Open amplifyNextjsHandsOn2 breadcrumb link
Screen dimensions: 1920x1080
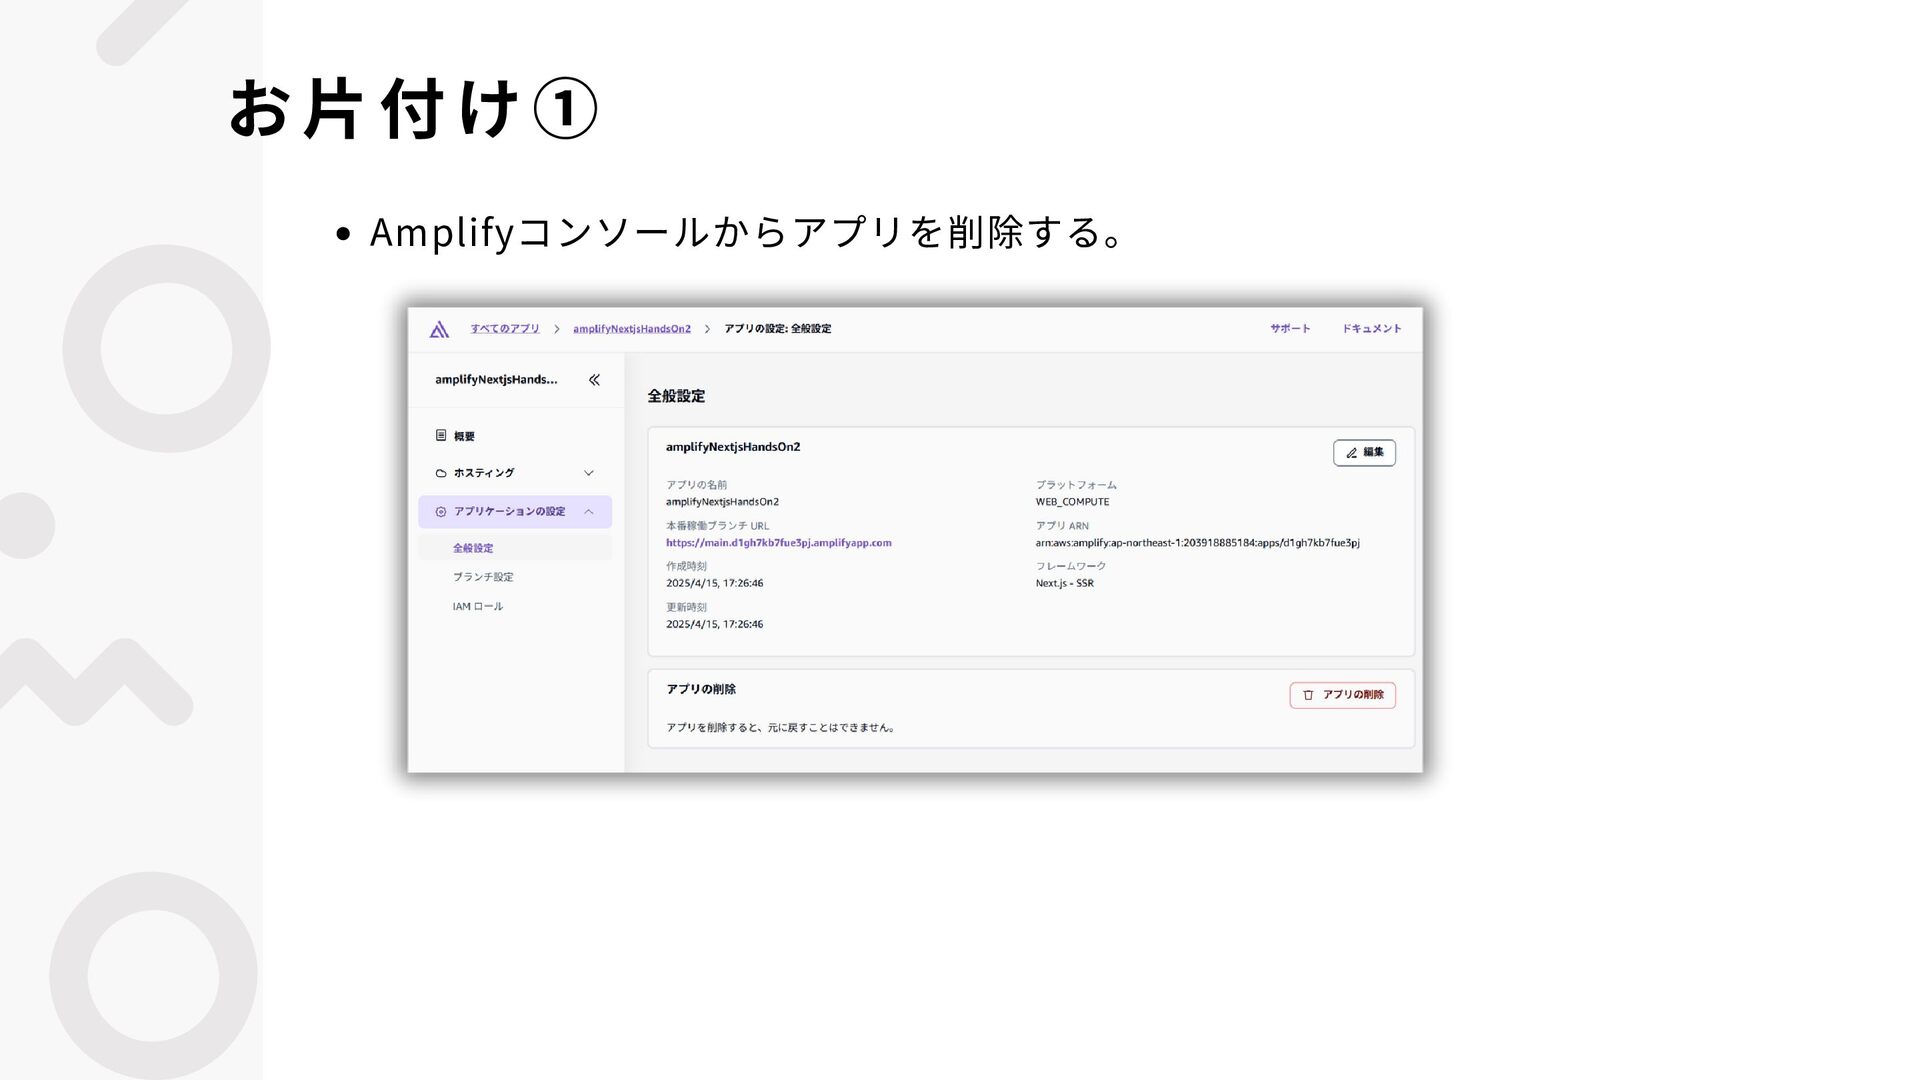tap(631, 329)
